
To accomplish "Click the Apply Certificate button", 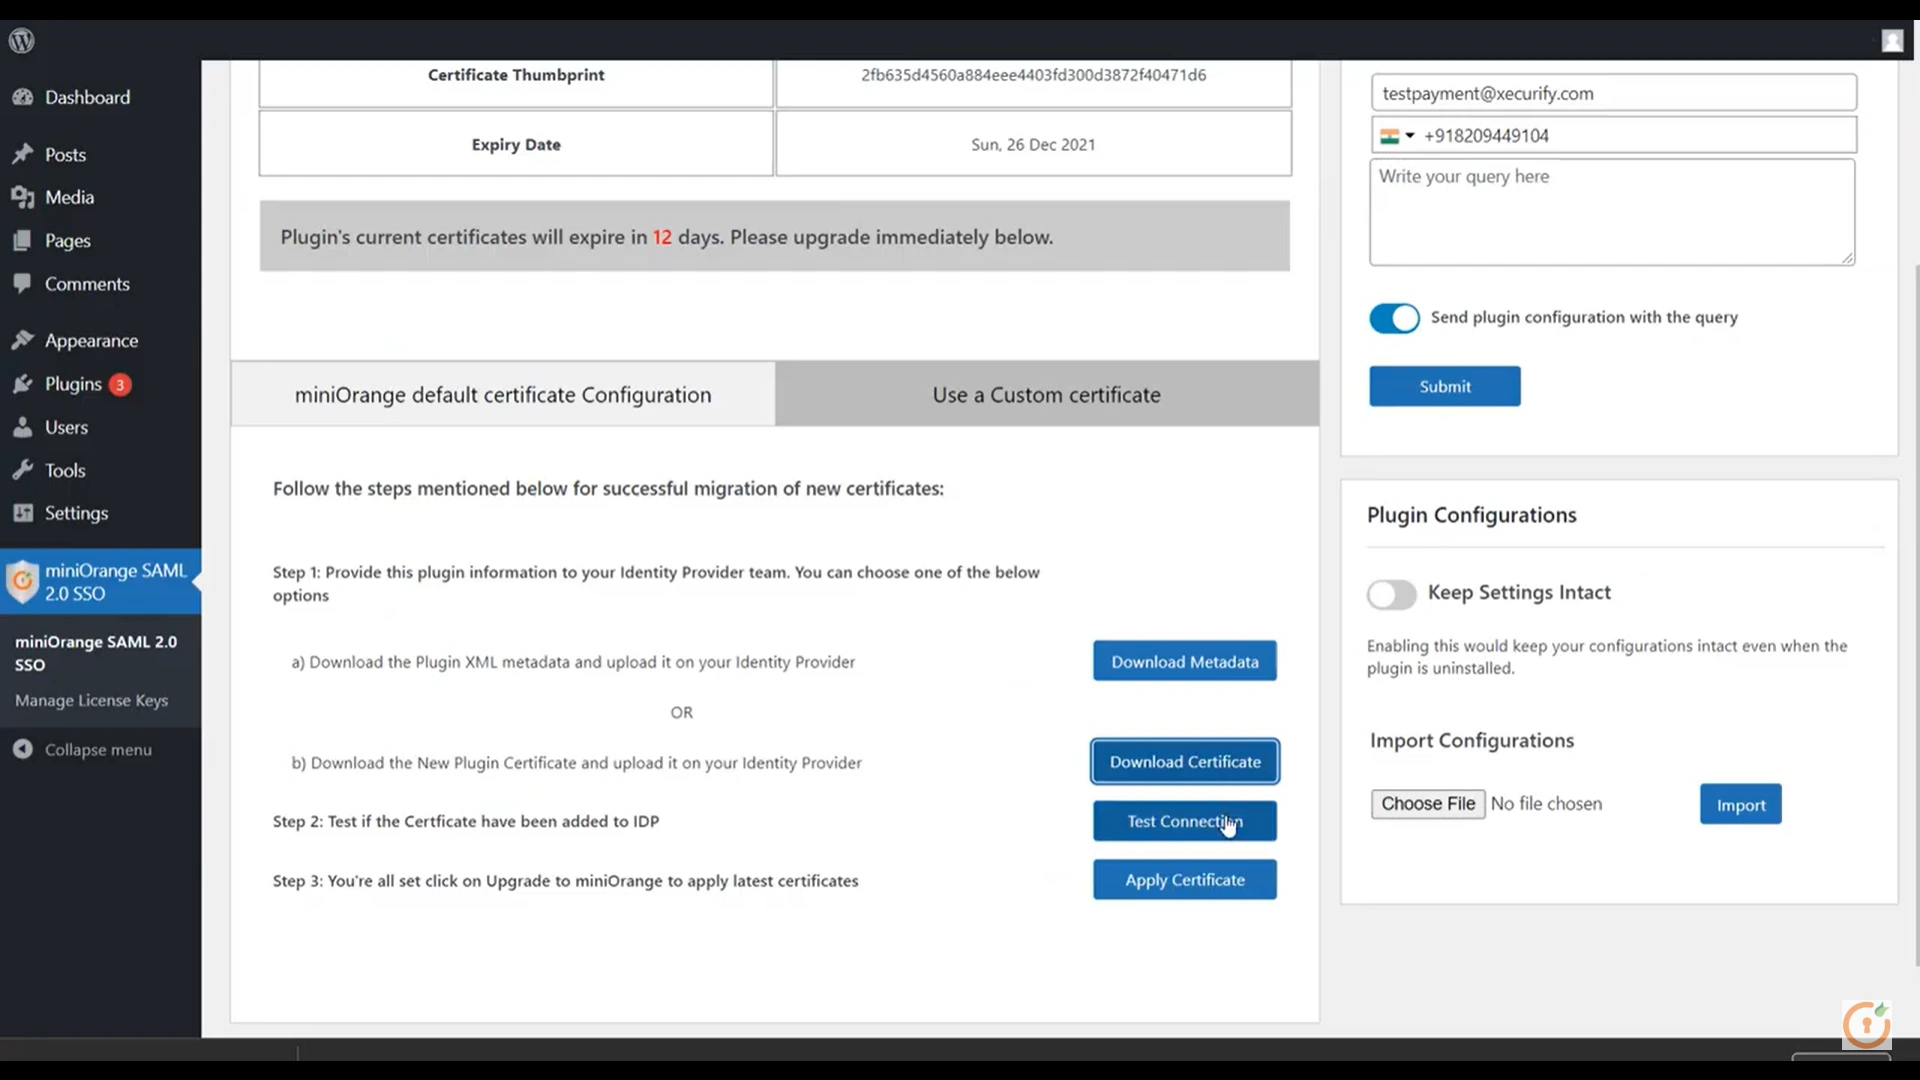I will pyautogui.click(x=1185, y=880).
